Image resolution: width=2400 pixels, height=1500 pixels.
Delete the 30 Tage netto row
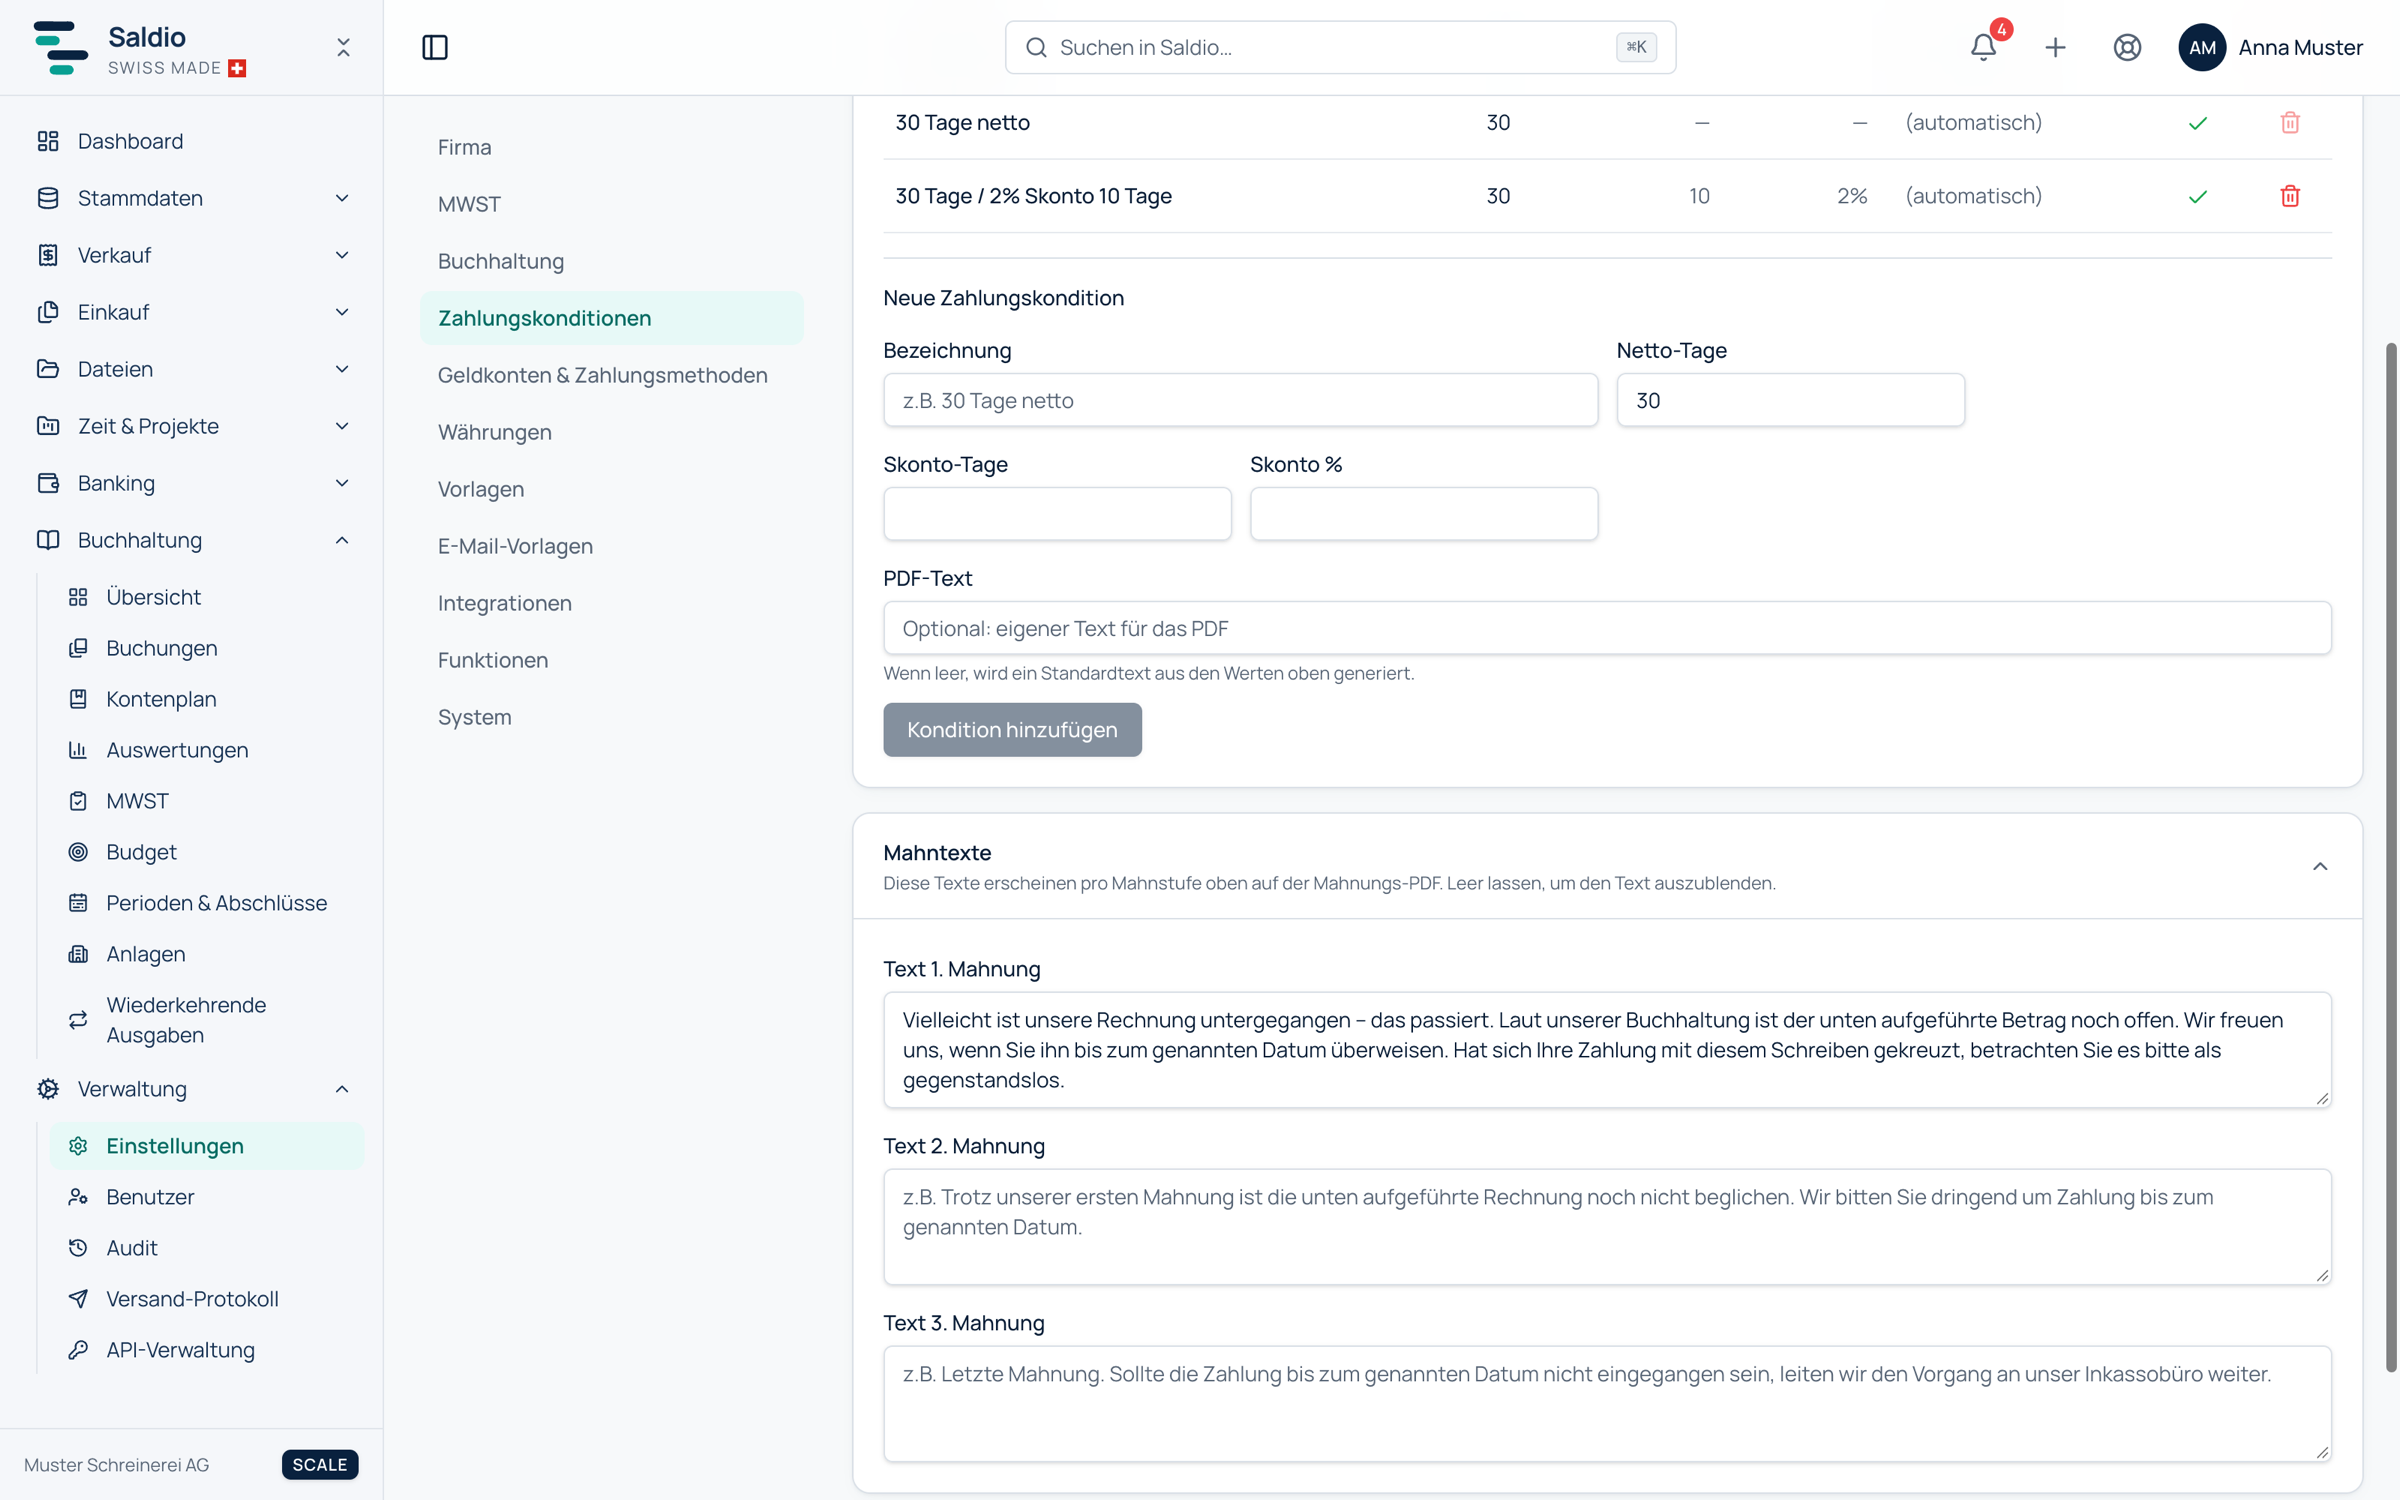coord(2290,122)
